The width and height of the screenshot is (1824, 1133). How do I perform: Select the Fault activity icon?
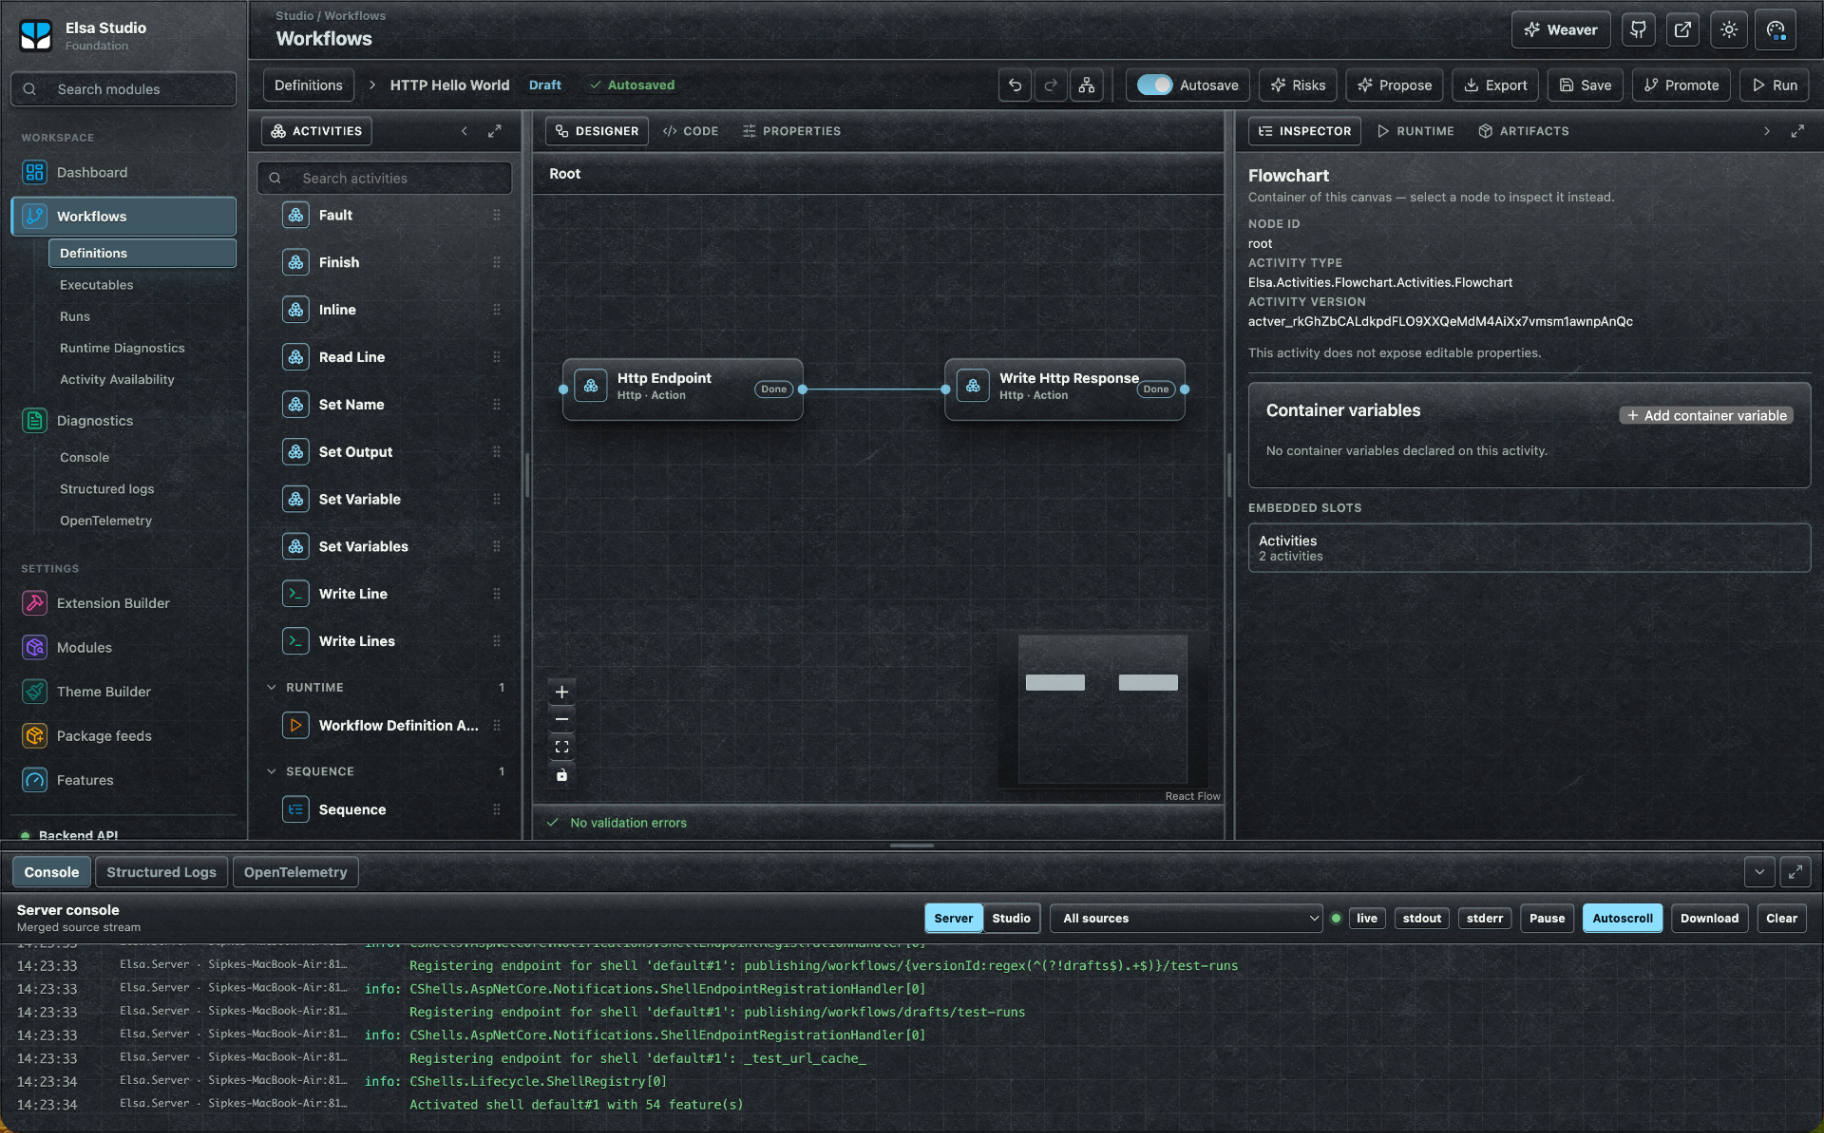[296, 215]
